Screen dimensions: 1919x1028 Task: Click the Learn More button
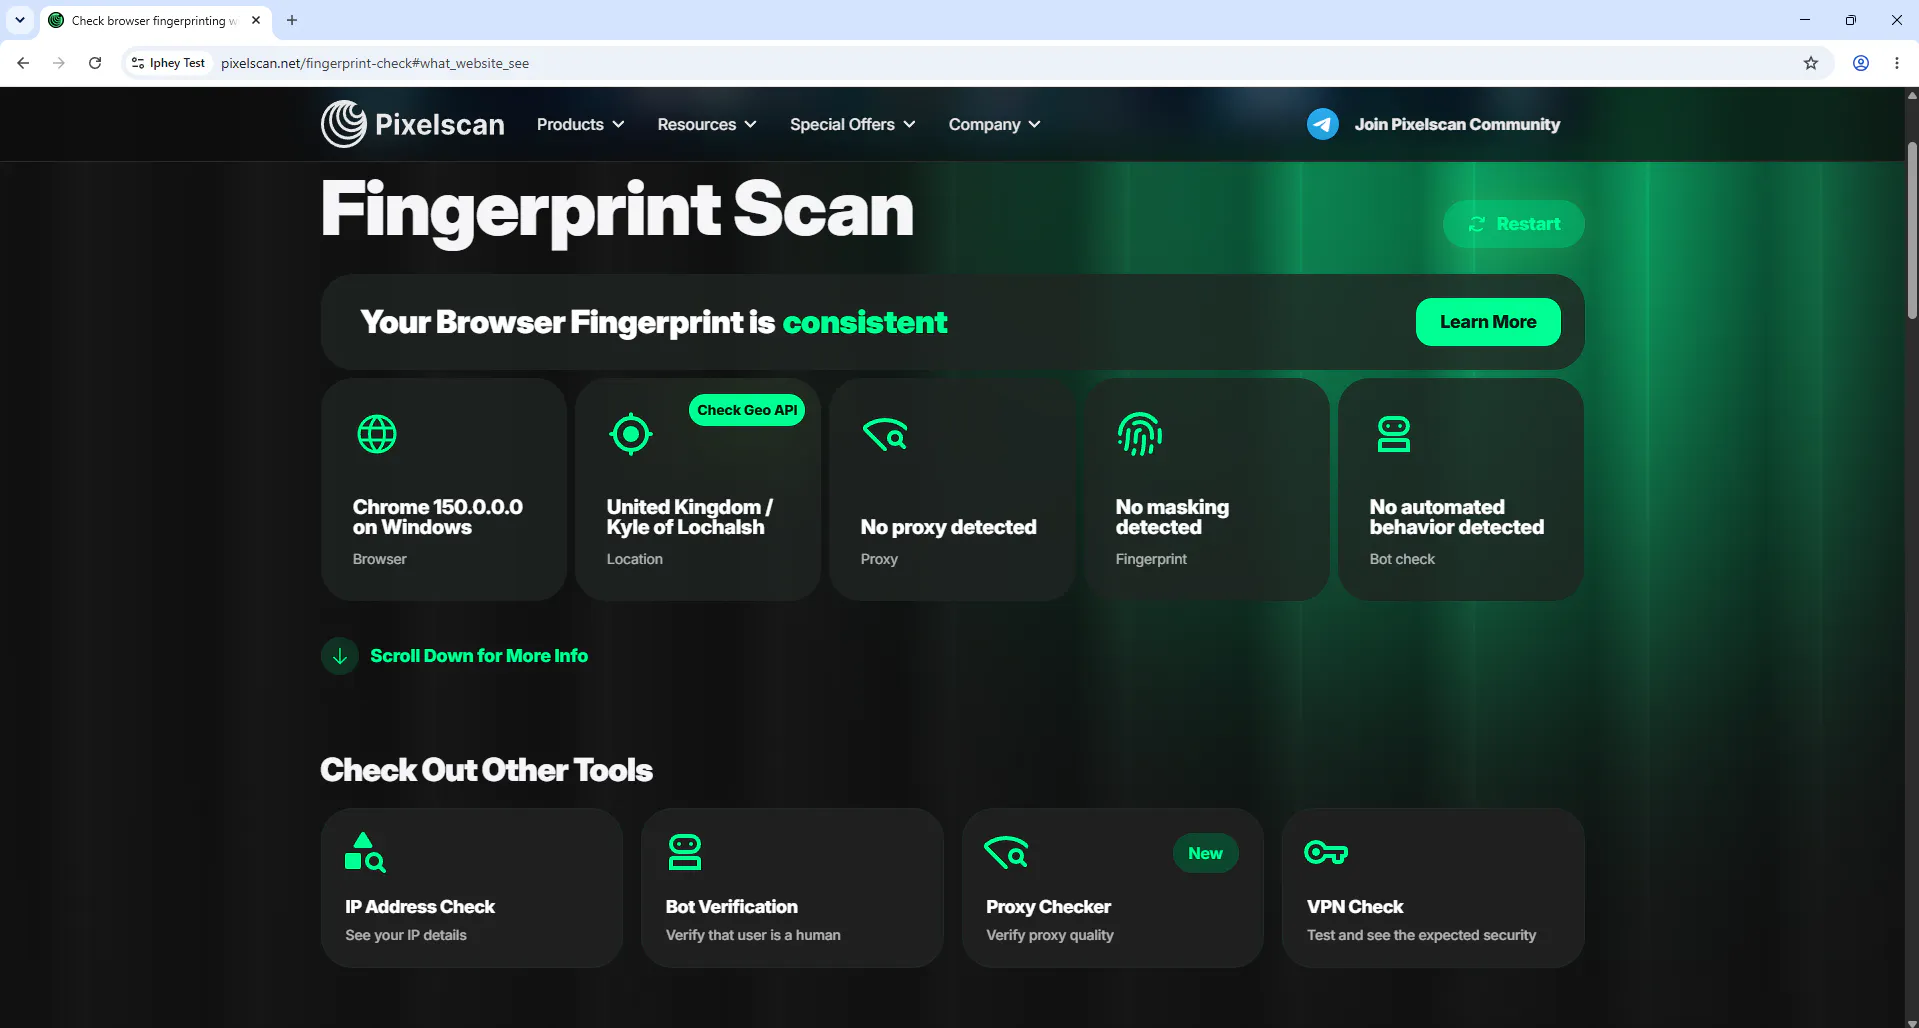(x=1488, y=322)
